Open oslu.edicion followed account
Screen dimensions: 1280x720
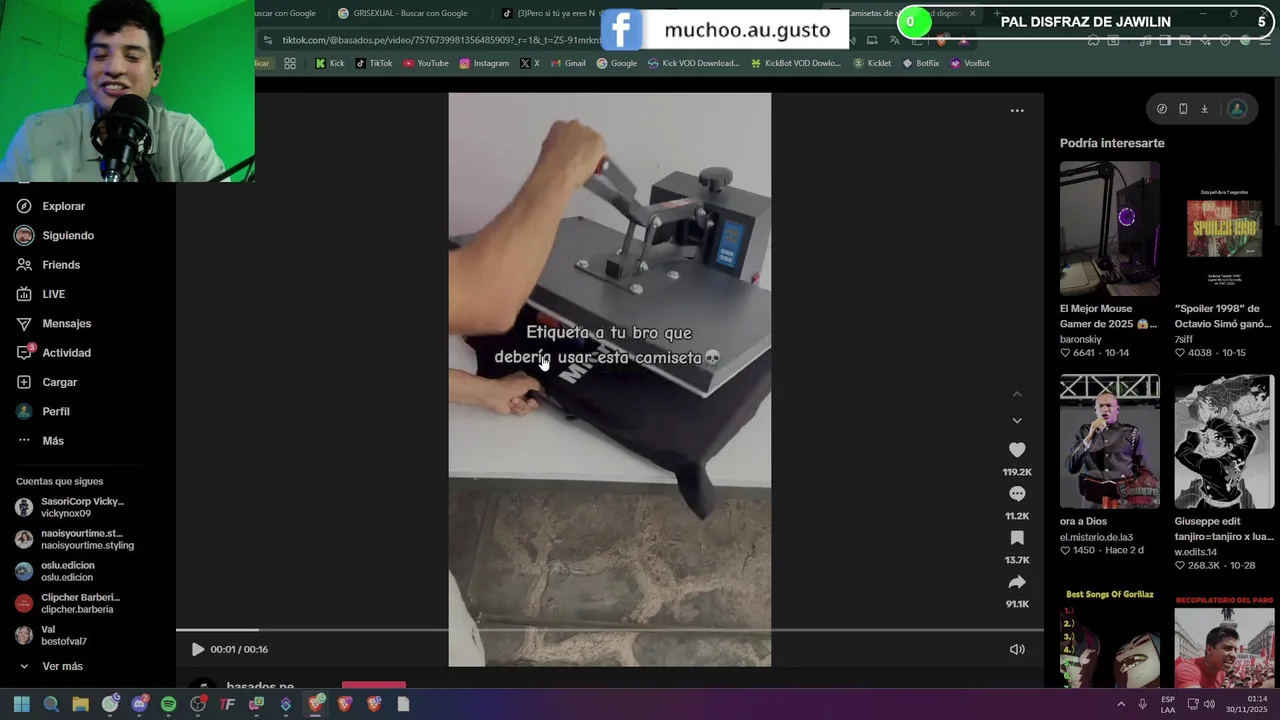[60, 571]
